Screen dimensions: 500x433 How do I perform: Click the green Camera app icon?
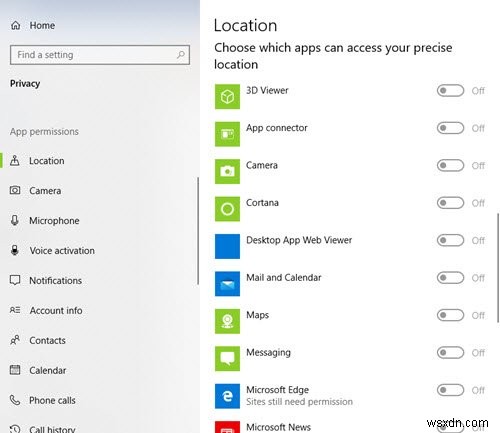pyautogui.click(x=227, y=171)
